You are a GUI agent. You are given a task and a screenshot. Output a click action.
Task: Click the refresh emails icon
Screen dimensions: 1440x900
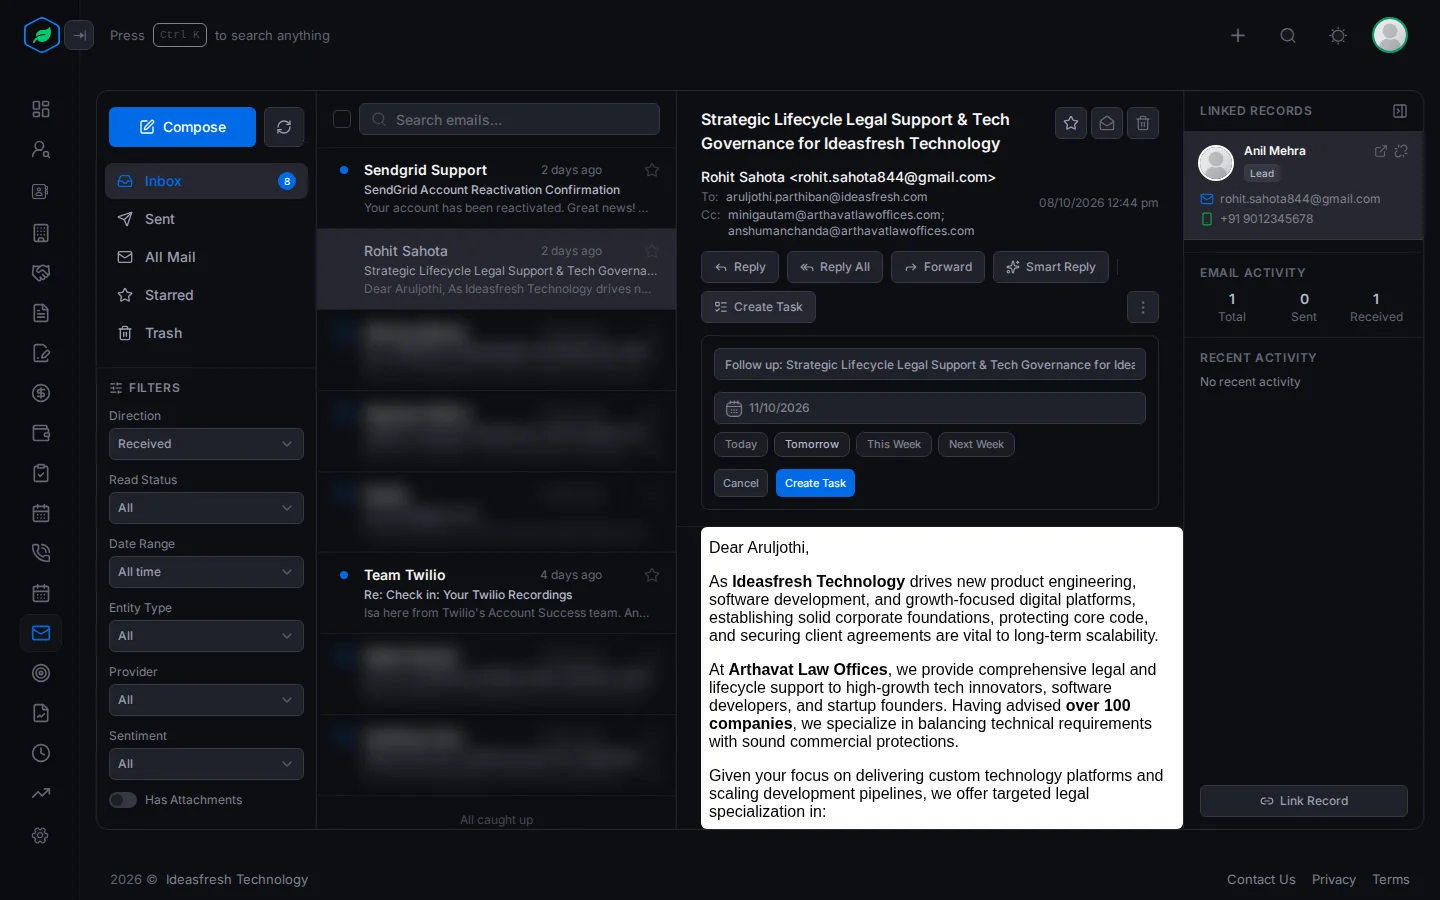point(284,127)
